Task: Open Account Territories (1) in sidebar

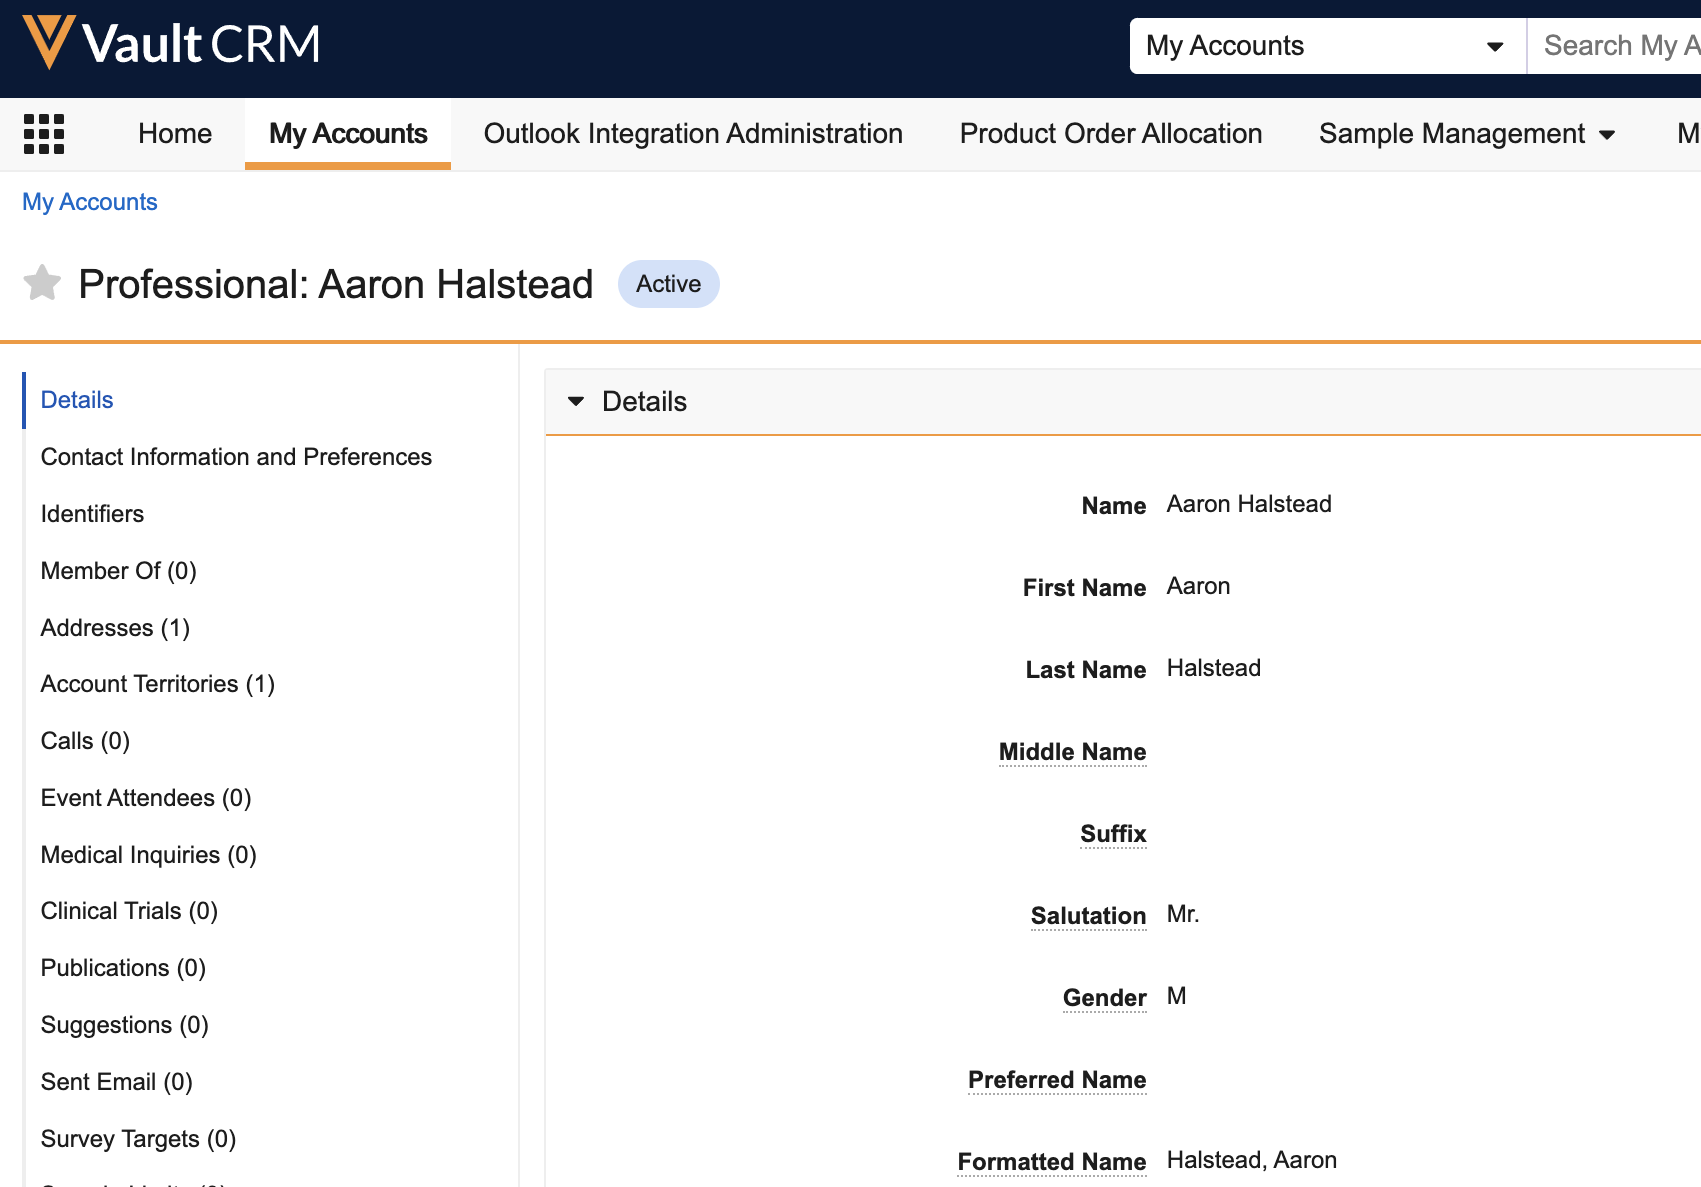Action: (157, 684)
